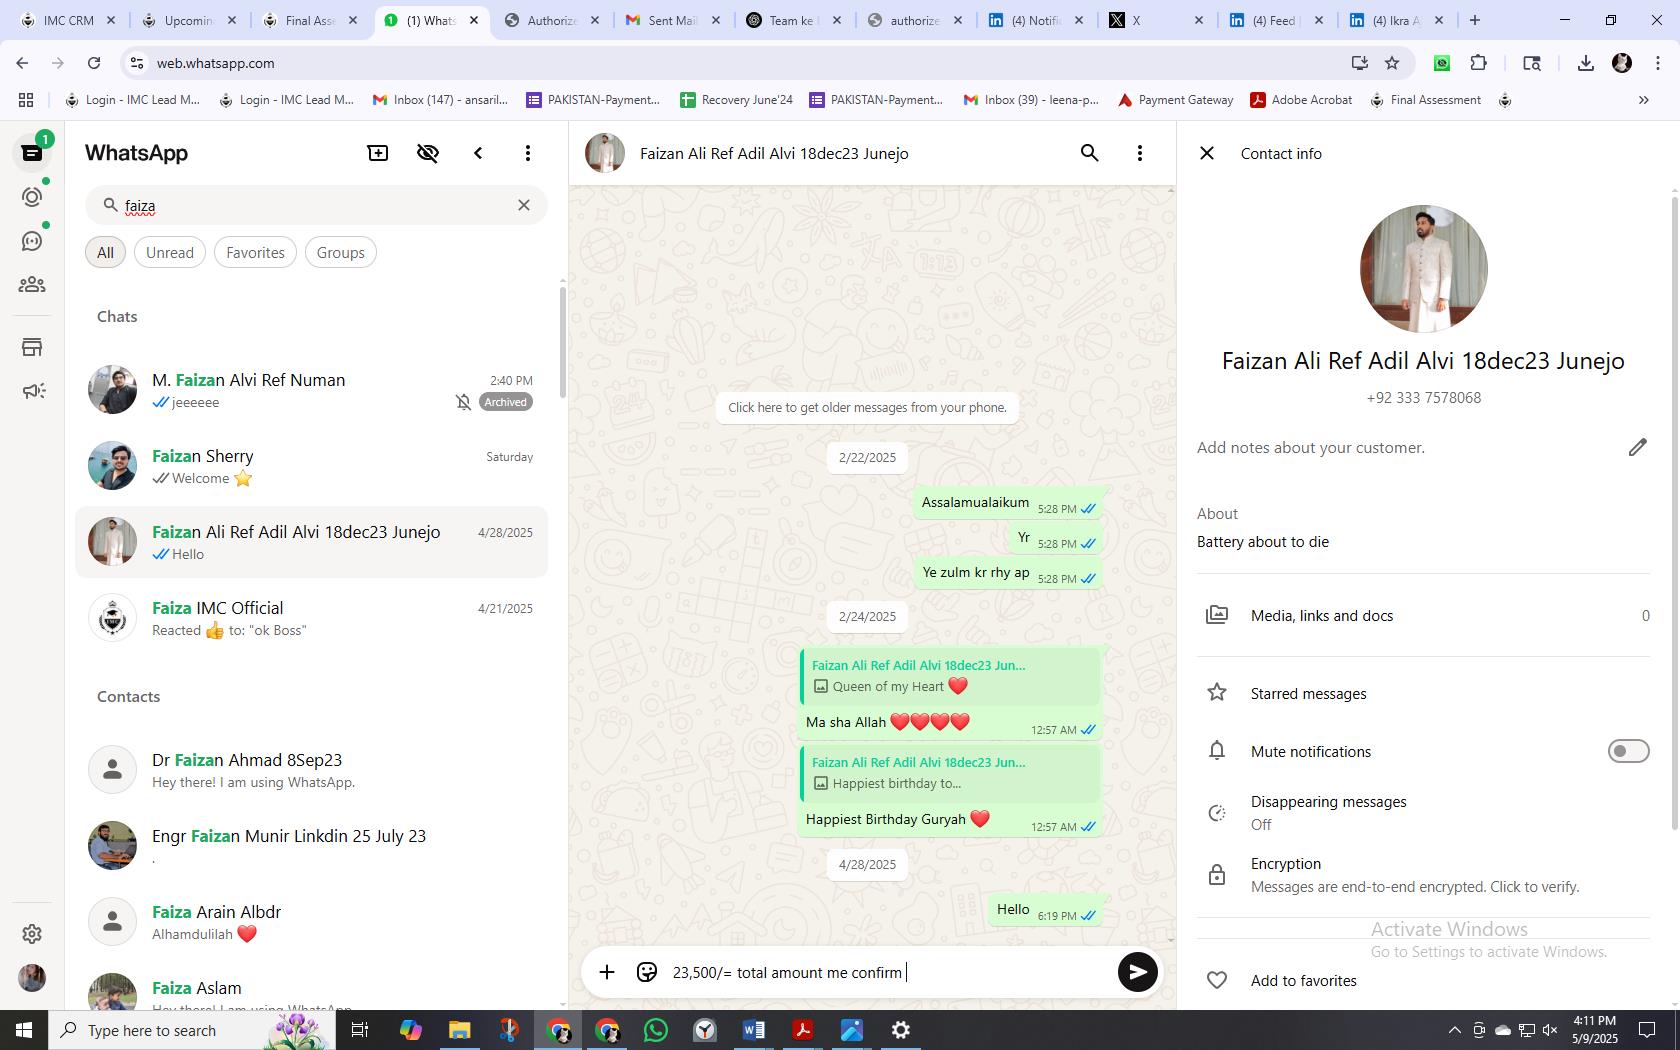The height and width of the screenshot is (1050, 1680).
Task: Start a new chat with the plus icon
Action: 378,153
